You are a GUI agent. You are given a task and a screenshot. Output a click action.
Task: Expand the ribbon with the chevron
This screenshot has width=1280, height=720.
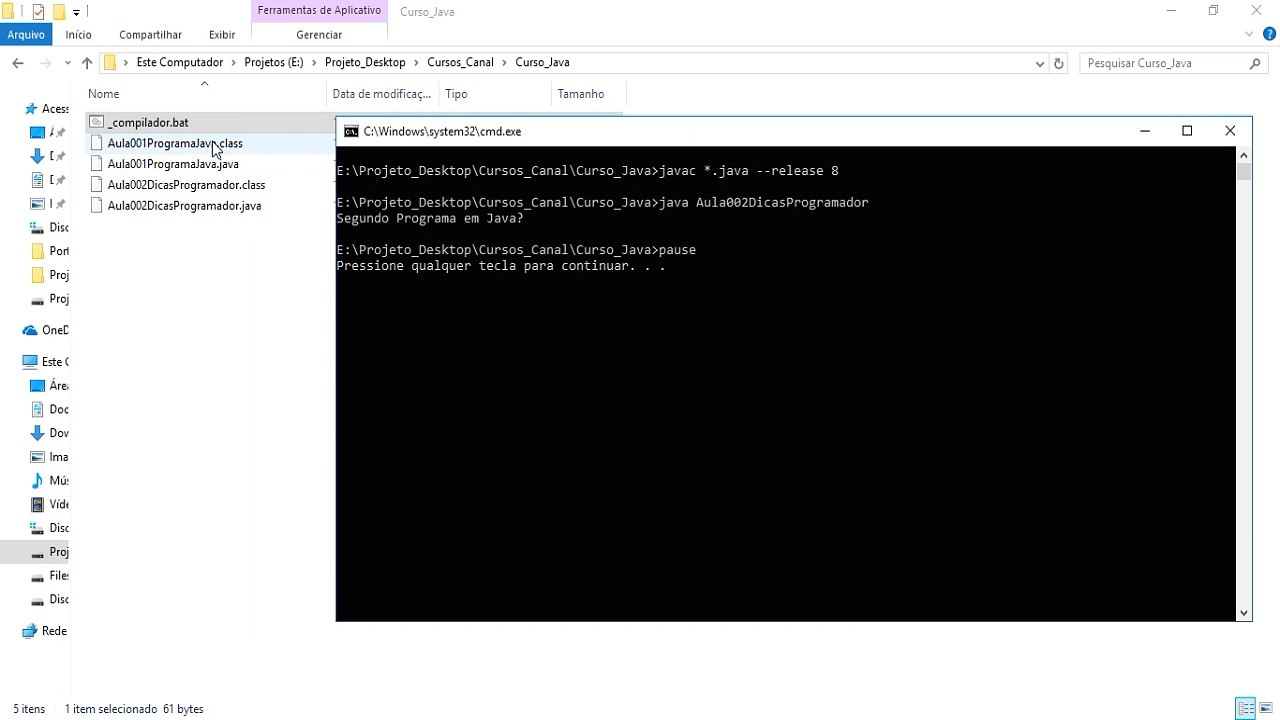[1249, 34]
